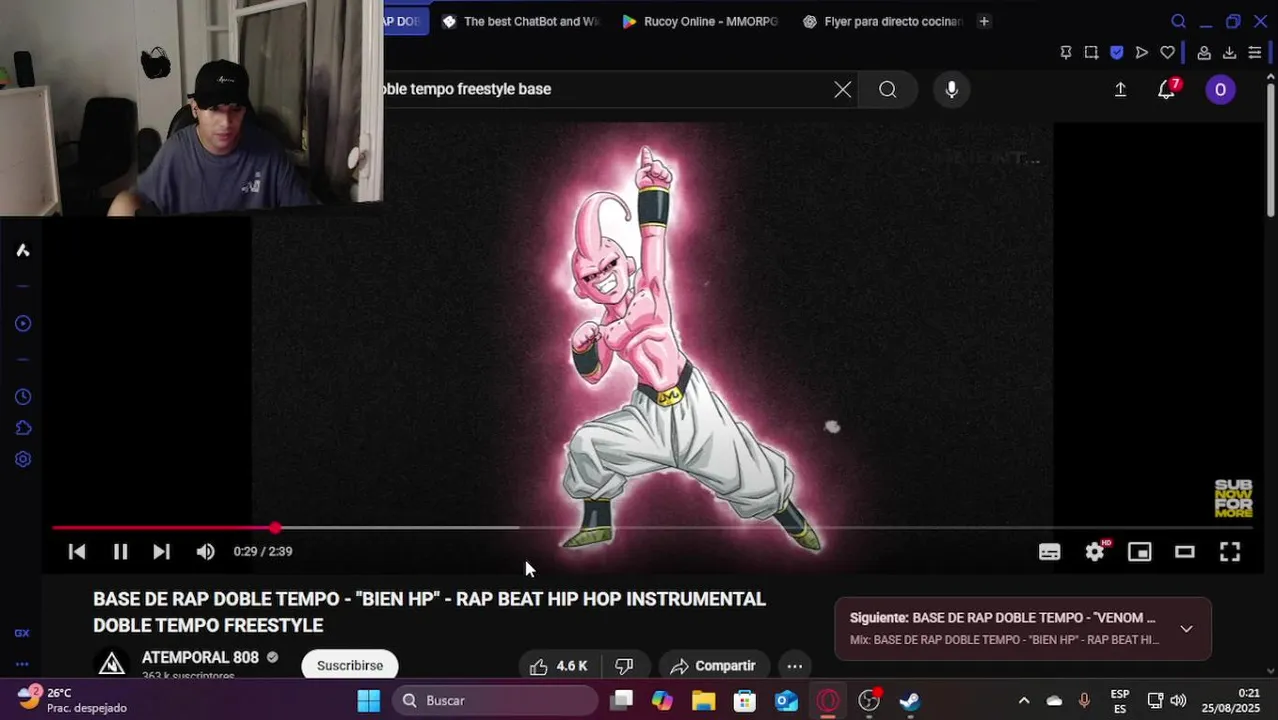Open extensions cube in sidebar

coord(22,428)
